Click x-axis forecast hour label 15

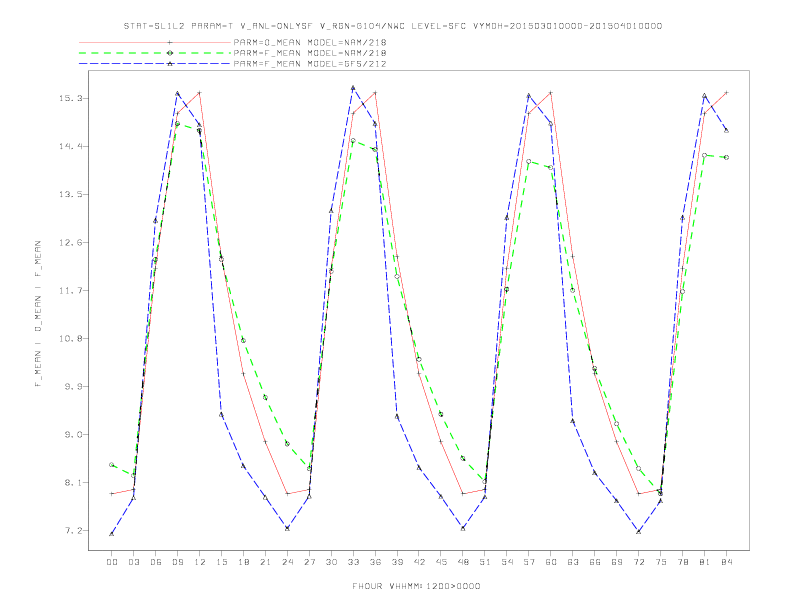(221, 562)
